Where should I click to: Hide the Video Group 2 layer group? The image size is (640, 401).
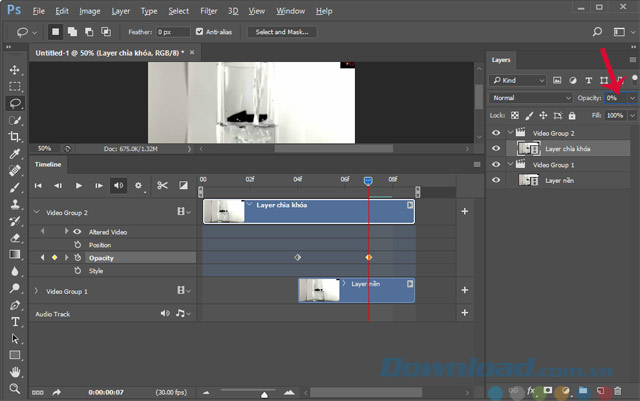496,132
